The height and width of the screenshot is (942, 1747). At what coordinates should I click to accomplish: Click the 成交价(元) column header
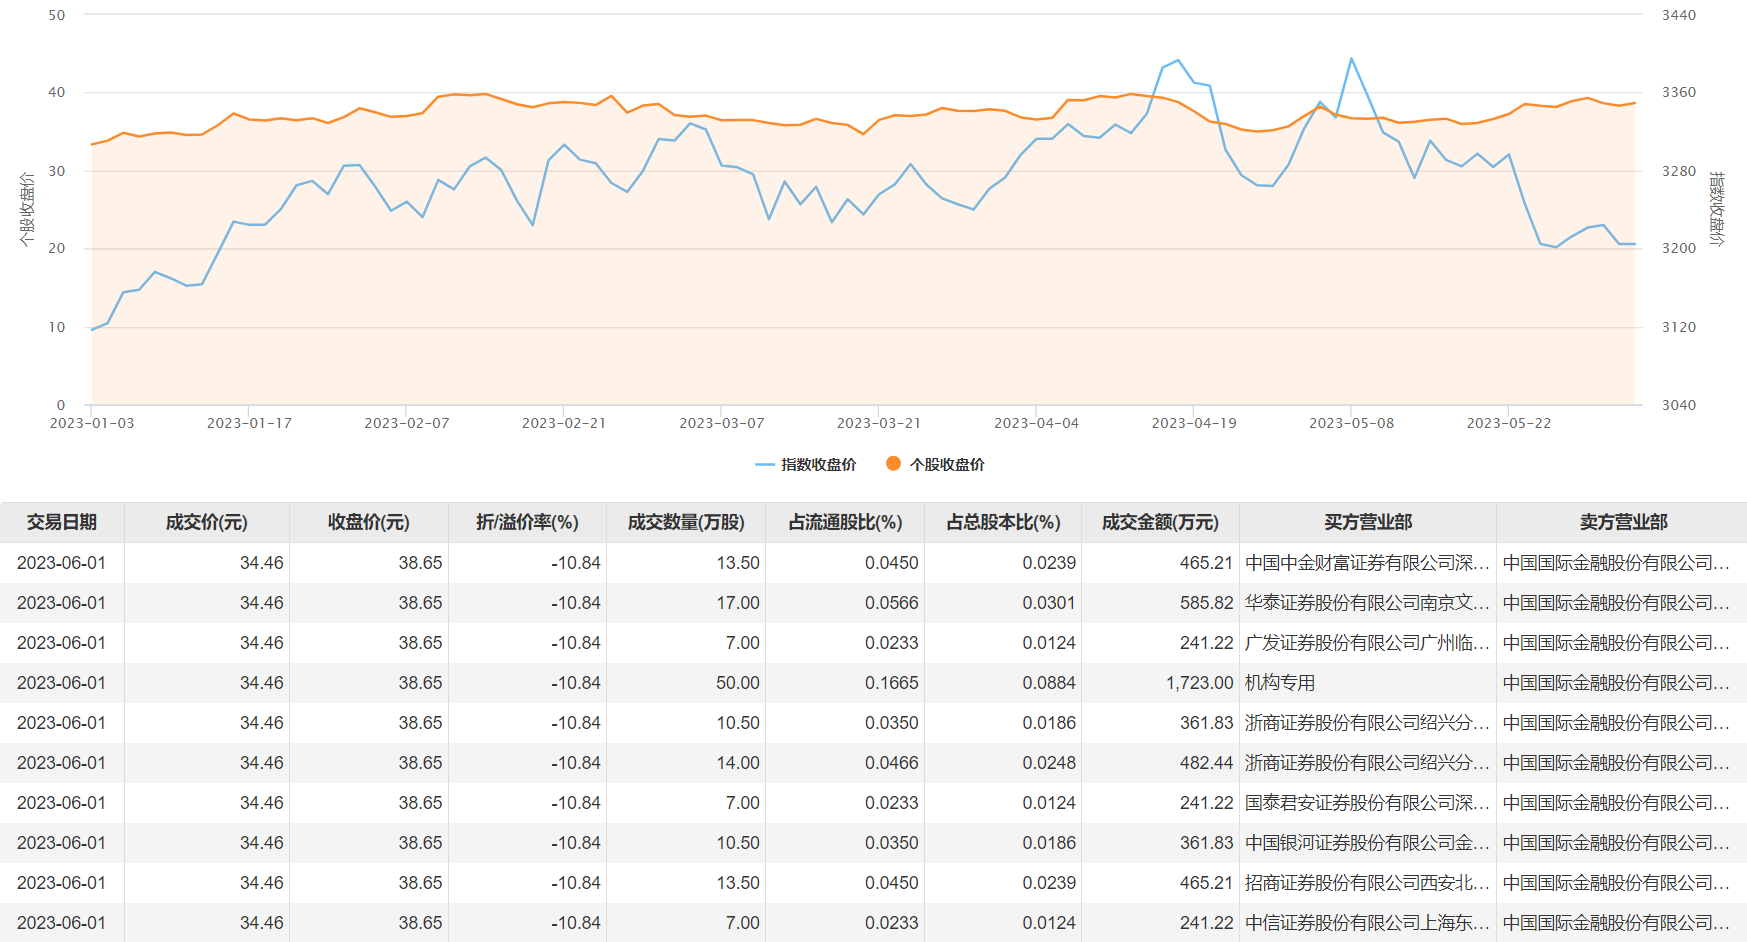pyautogui.click(x=206, y=522)
